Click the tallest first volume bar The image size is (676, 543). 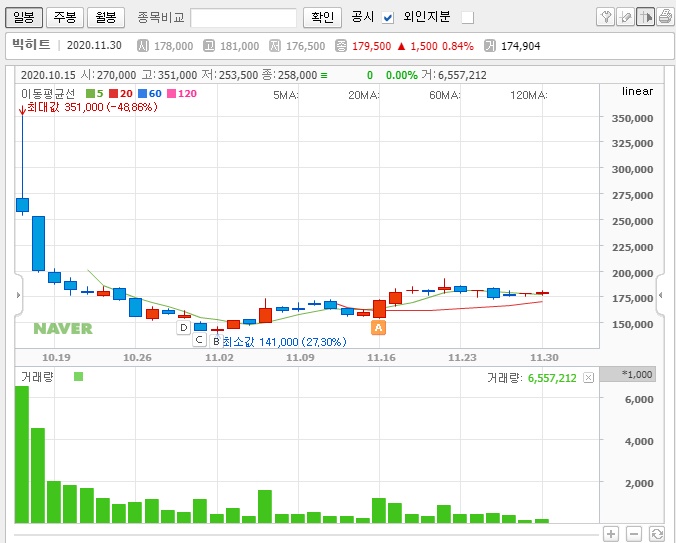(22, 455)
